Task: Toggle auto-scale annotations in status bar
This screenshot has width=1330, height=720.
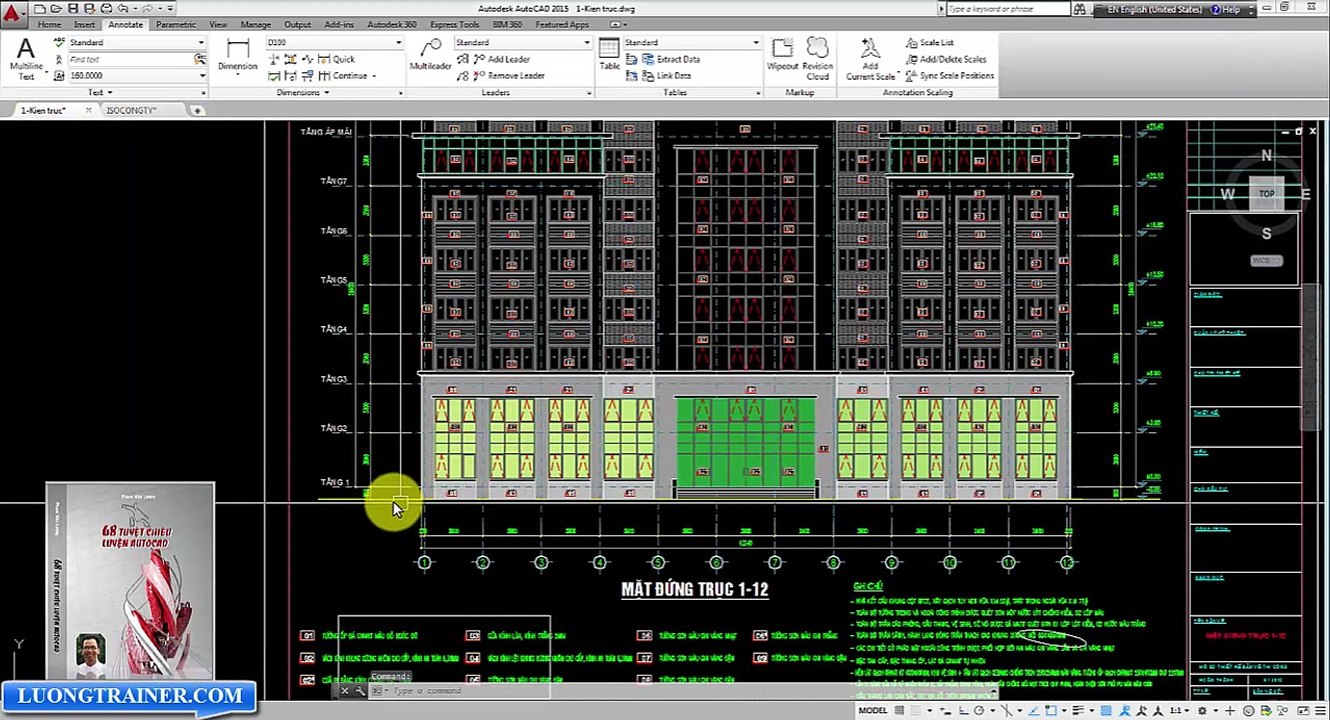Action: pos(1141,710)
